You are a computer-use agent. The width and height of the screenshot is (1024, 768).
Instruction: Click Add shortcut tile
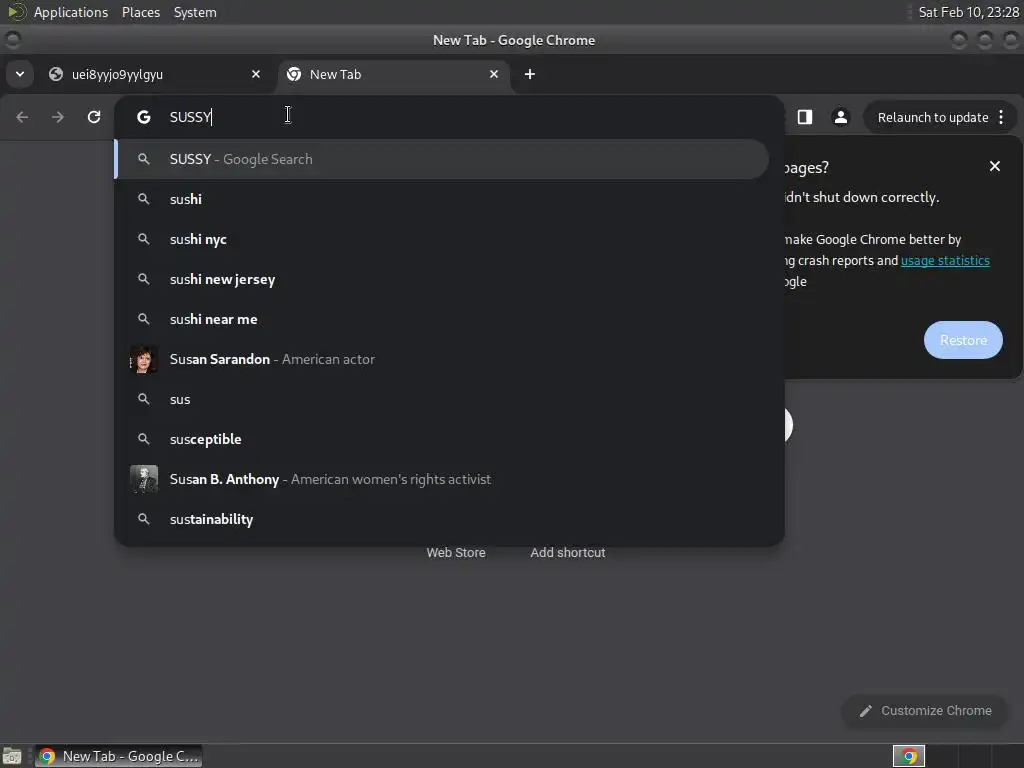(x=568, y=552)
